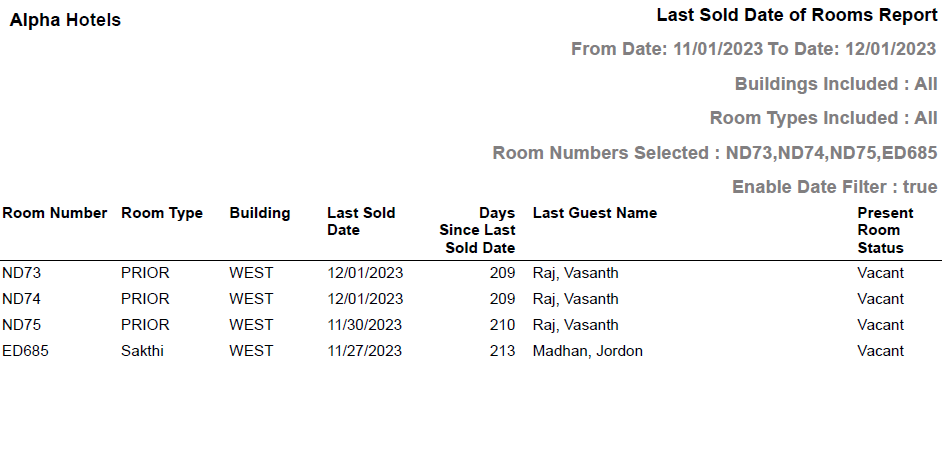Click the Room Number column header
The image size is (942, 464).
[x=54, y=213]
